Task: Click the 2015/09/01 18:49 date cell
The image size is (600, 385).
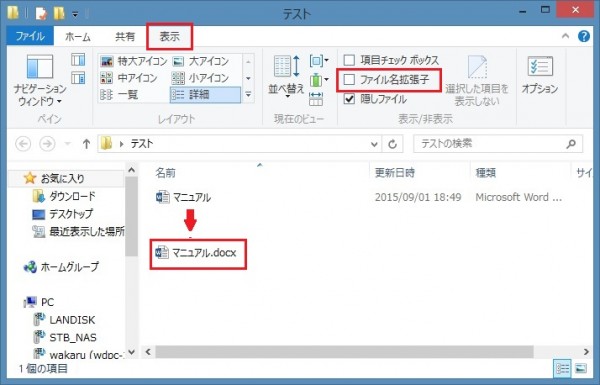Action: click(418, 197)
